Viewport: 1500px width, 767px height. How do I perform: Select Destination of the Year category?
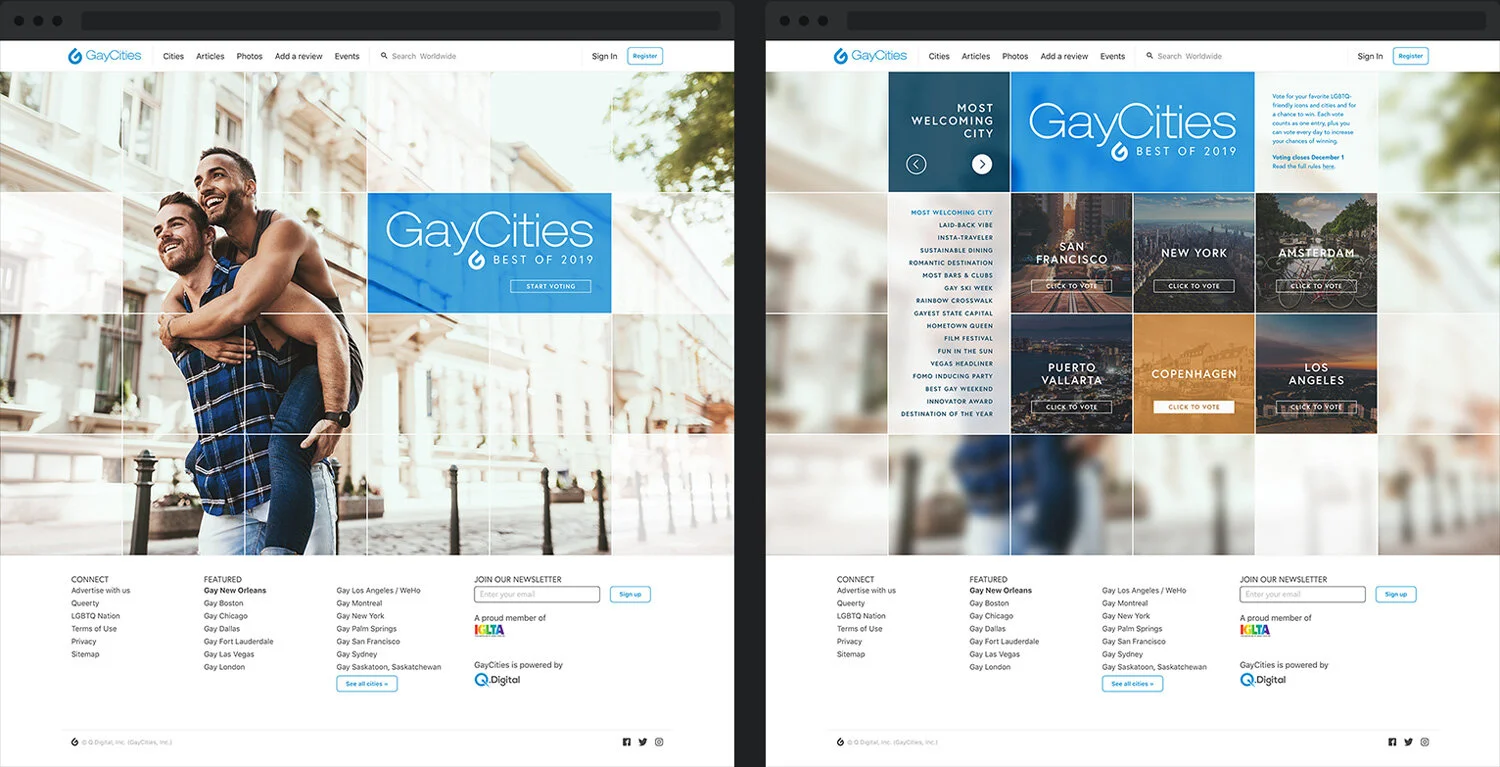tap(947, 414)
